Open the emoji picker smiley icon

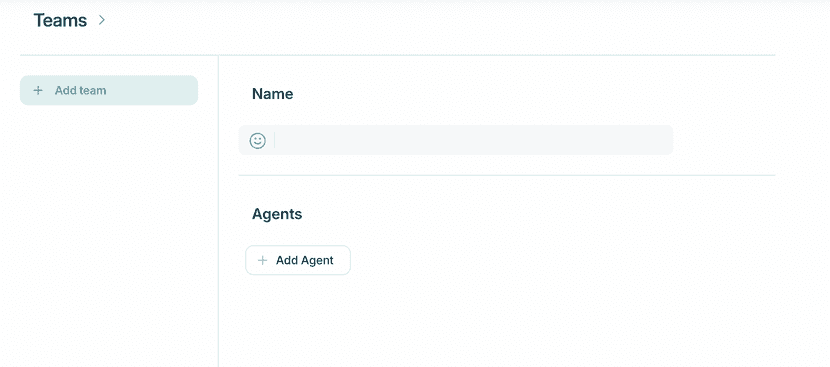pyautogui.click(x=257, y=141)
